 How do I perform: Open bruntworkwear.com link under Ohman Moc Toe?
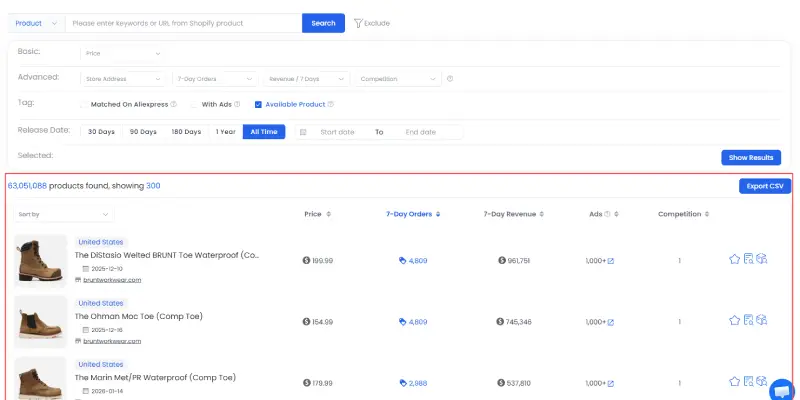pos(112,341)
